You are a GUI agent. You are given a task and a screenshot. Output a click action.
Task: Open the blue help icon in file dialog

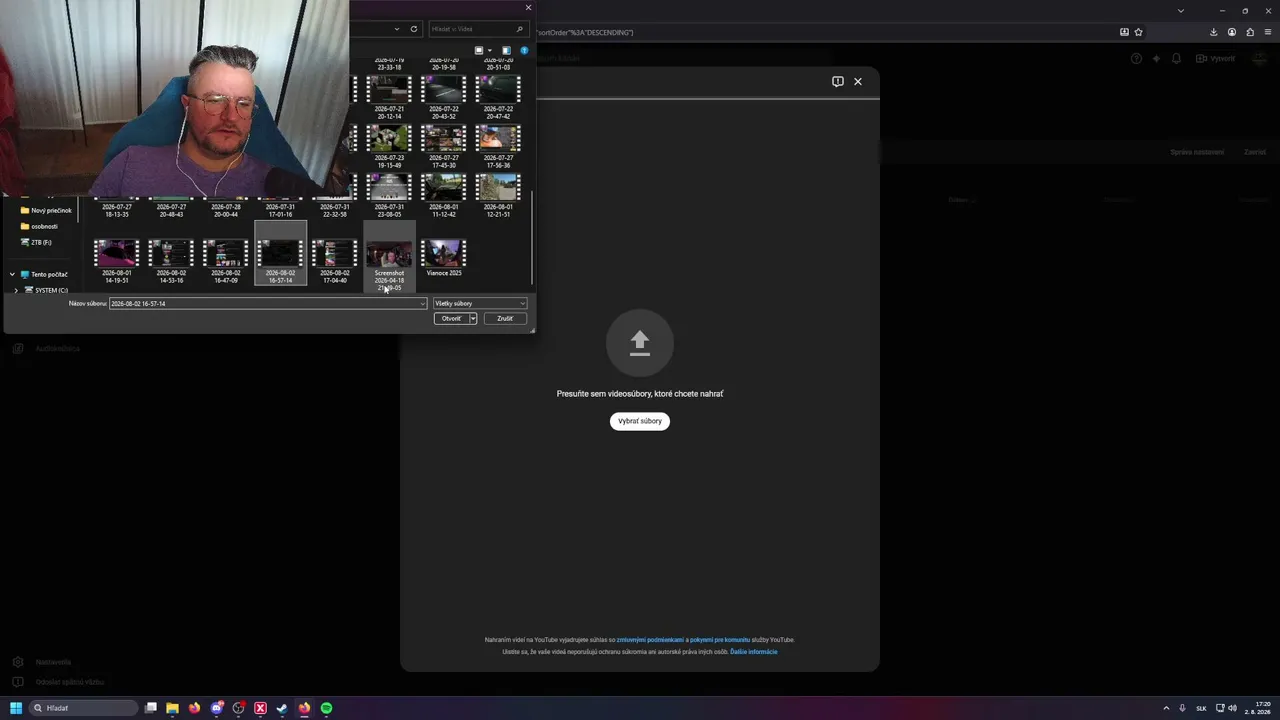(x=524, y=50)
